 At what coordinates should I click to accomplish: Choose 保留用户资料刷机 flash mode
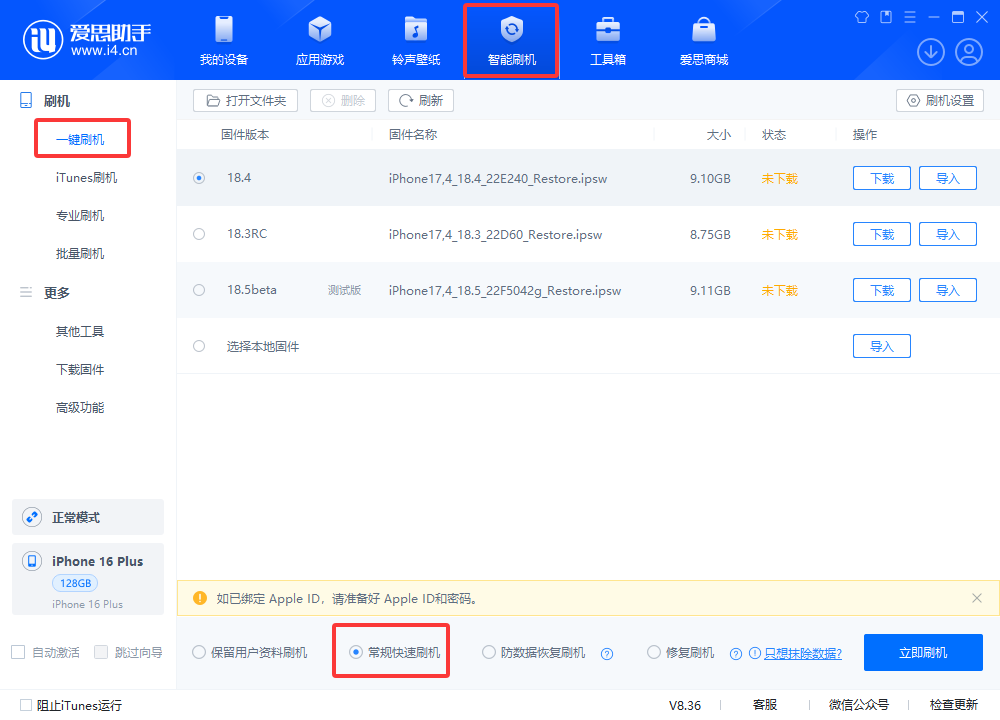click(x=197, y=651)
